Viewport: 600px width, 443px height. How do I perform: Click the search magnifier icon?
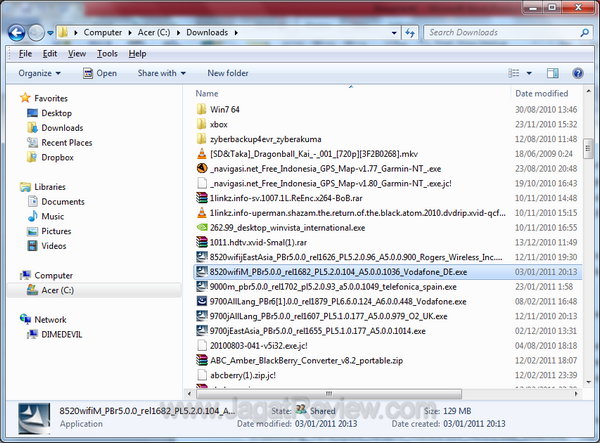pos(584,33)
